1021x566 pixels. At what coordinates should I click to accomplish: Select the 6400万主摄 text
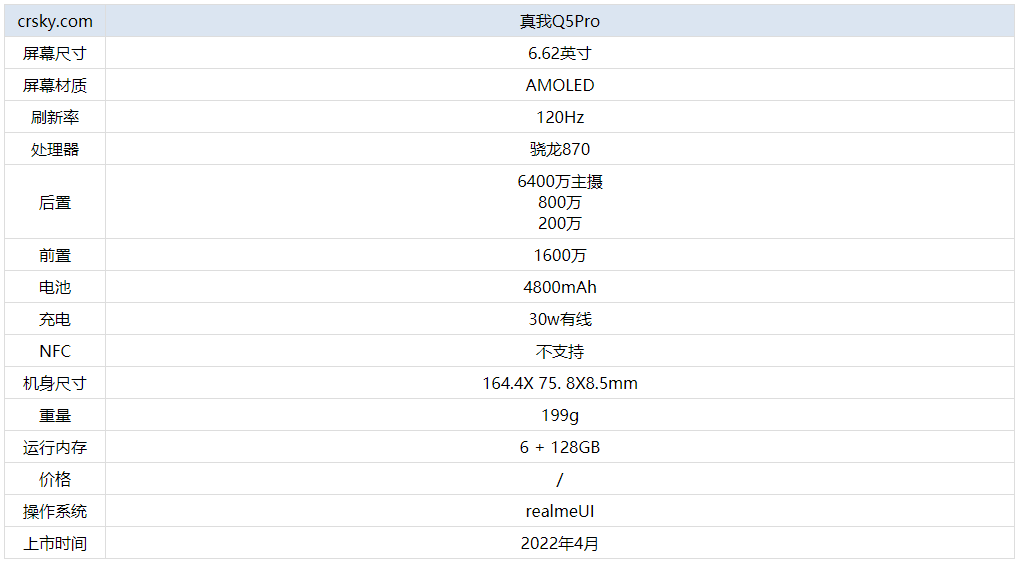559,181
